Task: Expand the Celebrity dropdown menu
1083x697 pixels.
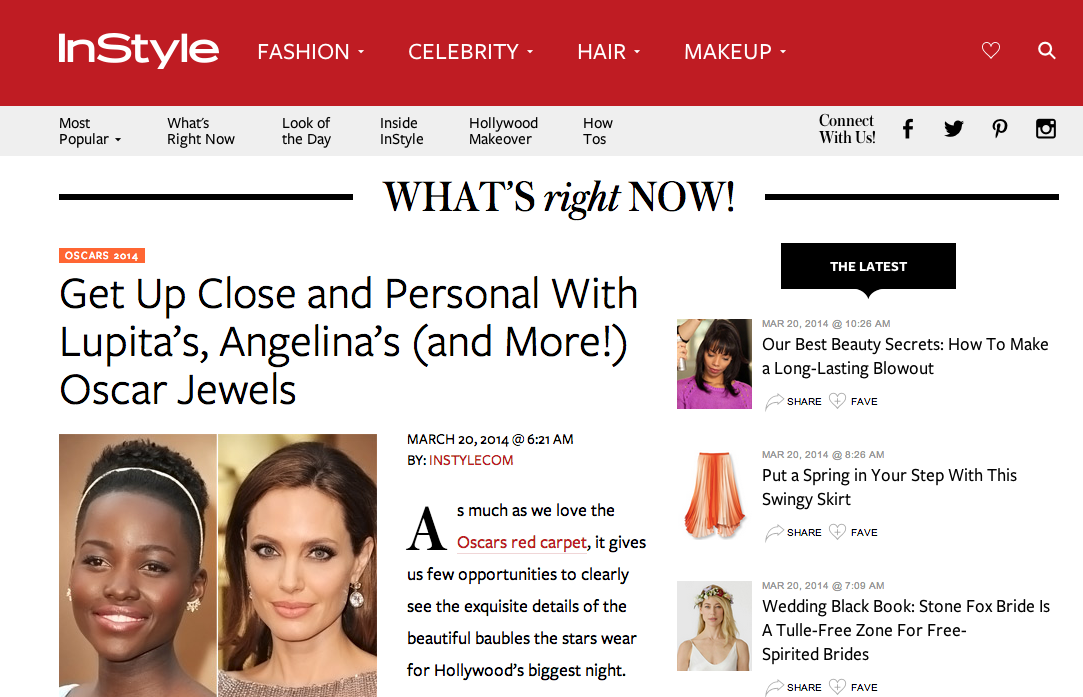Action: point(470,52)
